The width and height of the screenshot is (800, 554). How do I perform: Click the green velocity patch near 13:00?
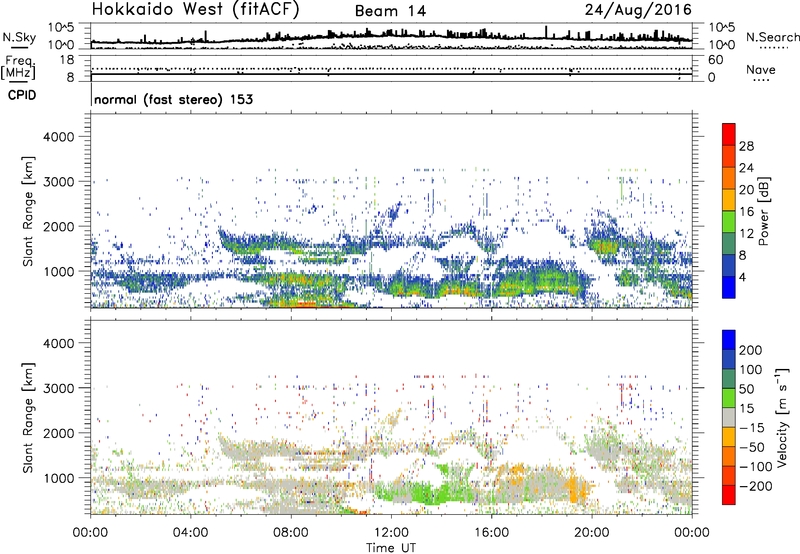coord(431,493)
